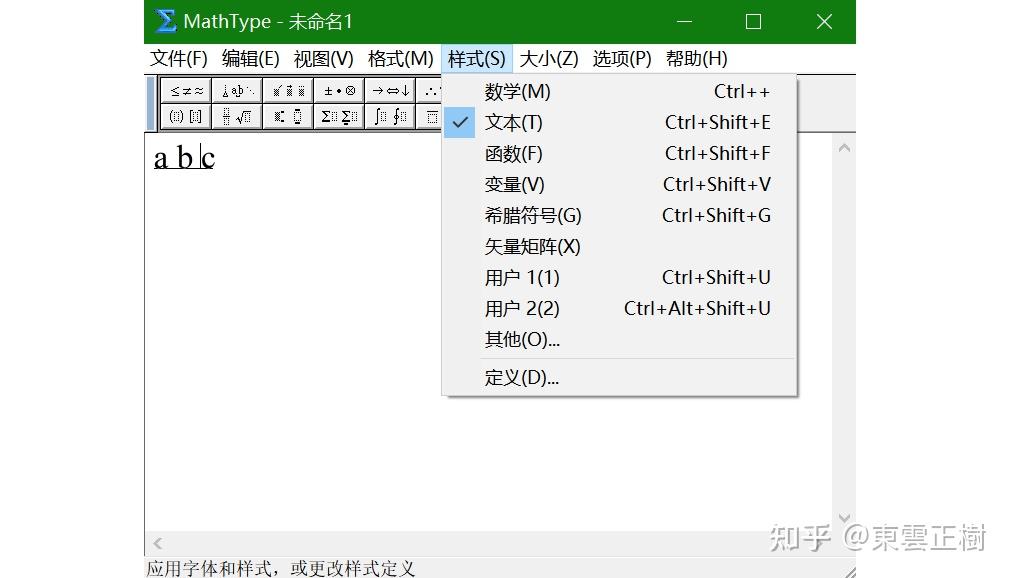Choose the 用户 2(2) style
1012x578 pixels.
click(x=620, y=308)
